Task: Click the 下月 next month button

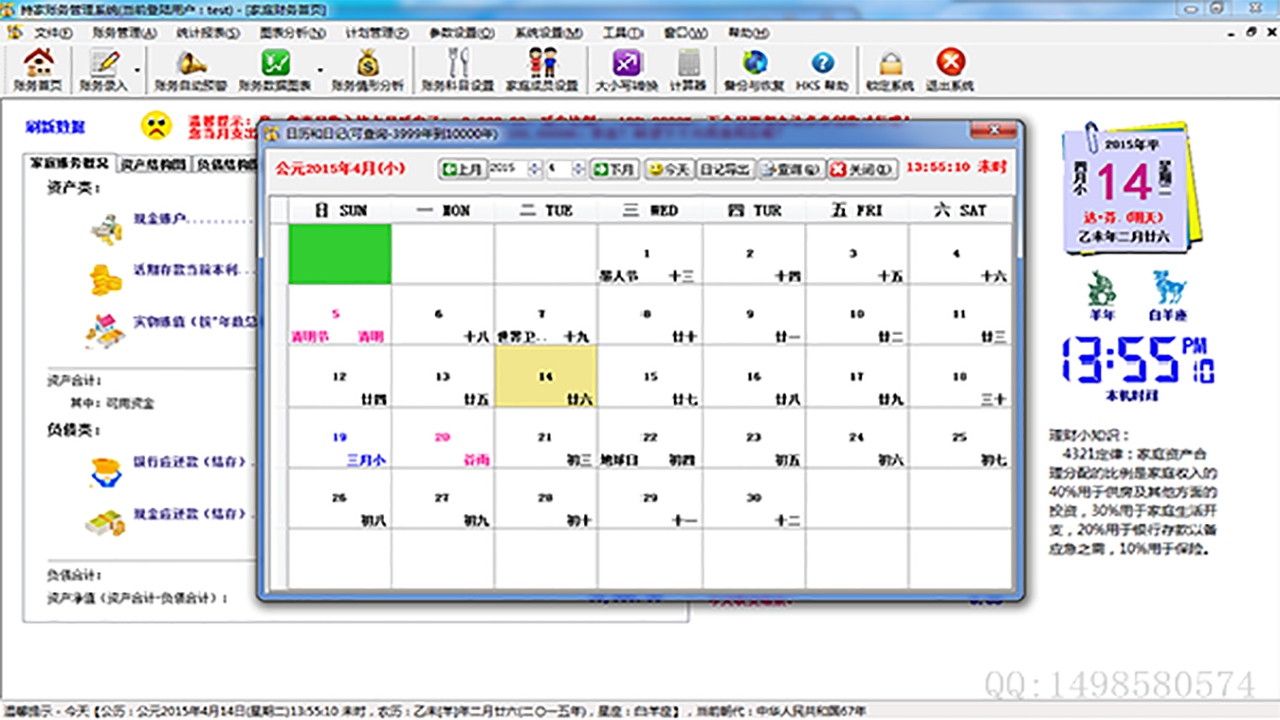Action: (x=614, y=169)
